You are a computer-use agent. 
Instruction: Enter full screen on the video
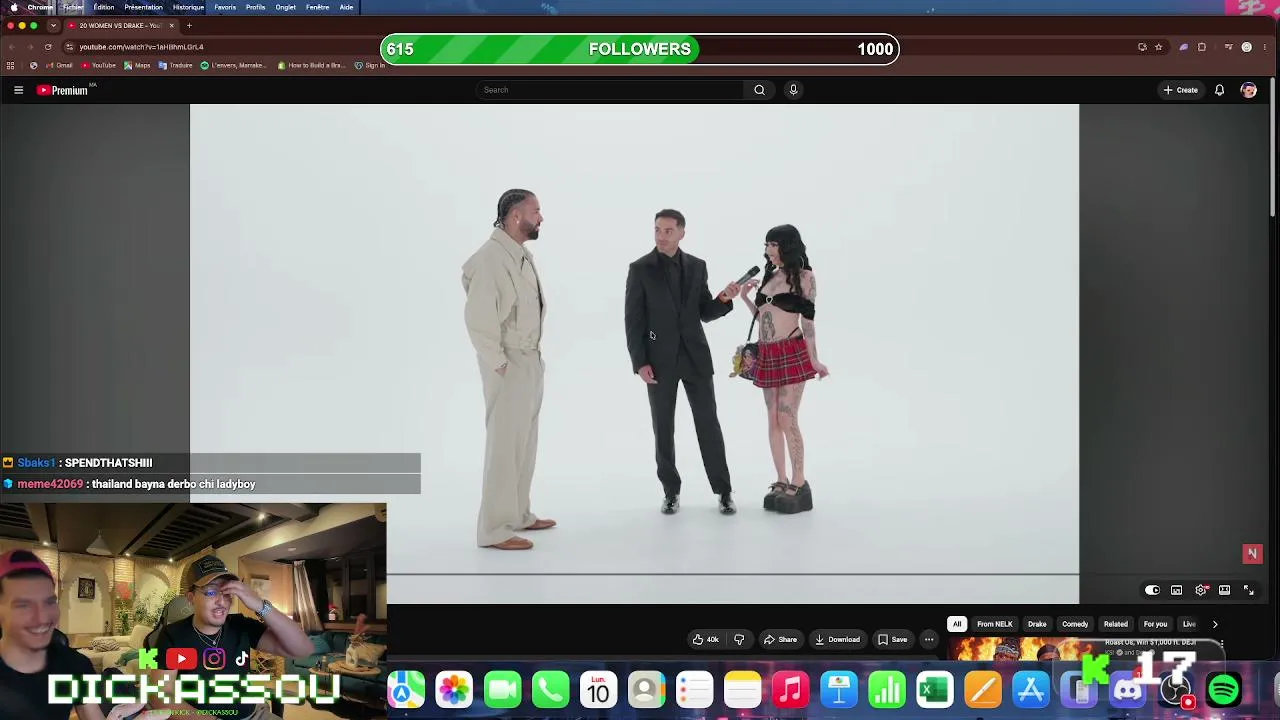click(1248, 590)
